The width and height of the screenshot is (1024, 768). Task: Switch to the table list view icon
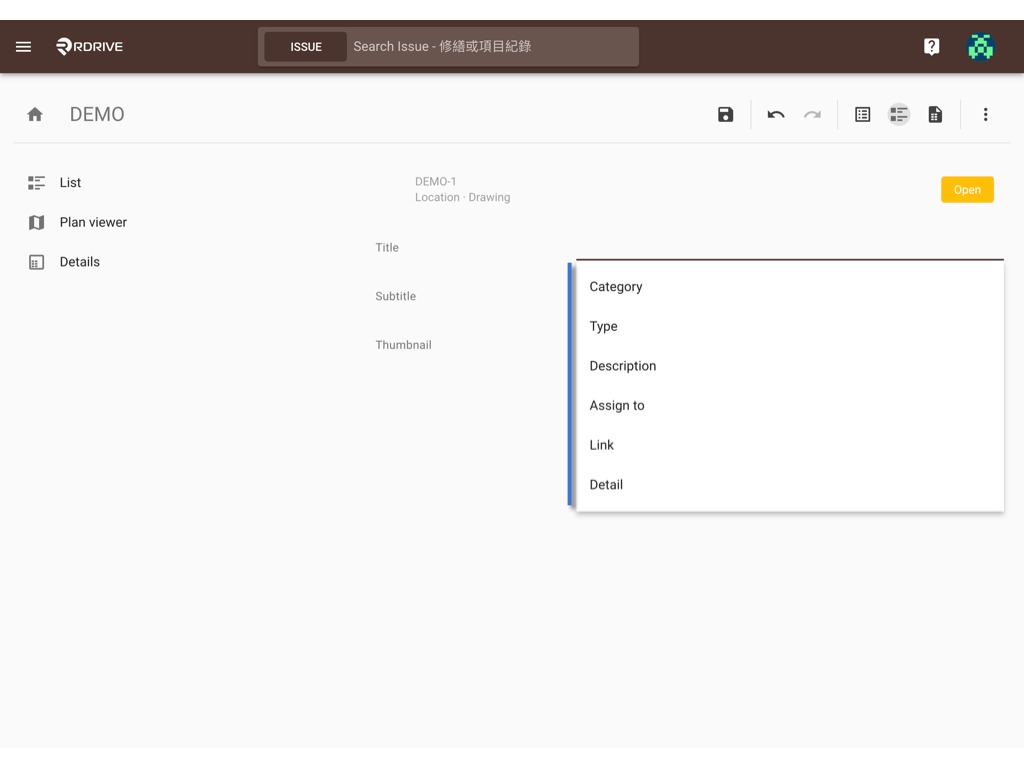(x=862, y=114)
